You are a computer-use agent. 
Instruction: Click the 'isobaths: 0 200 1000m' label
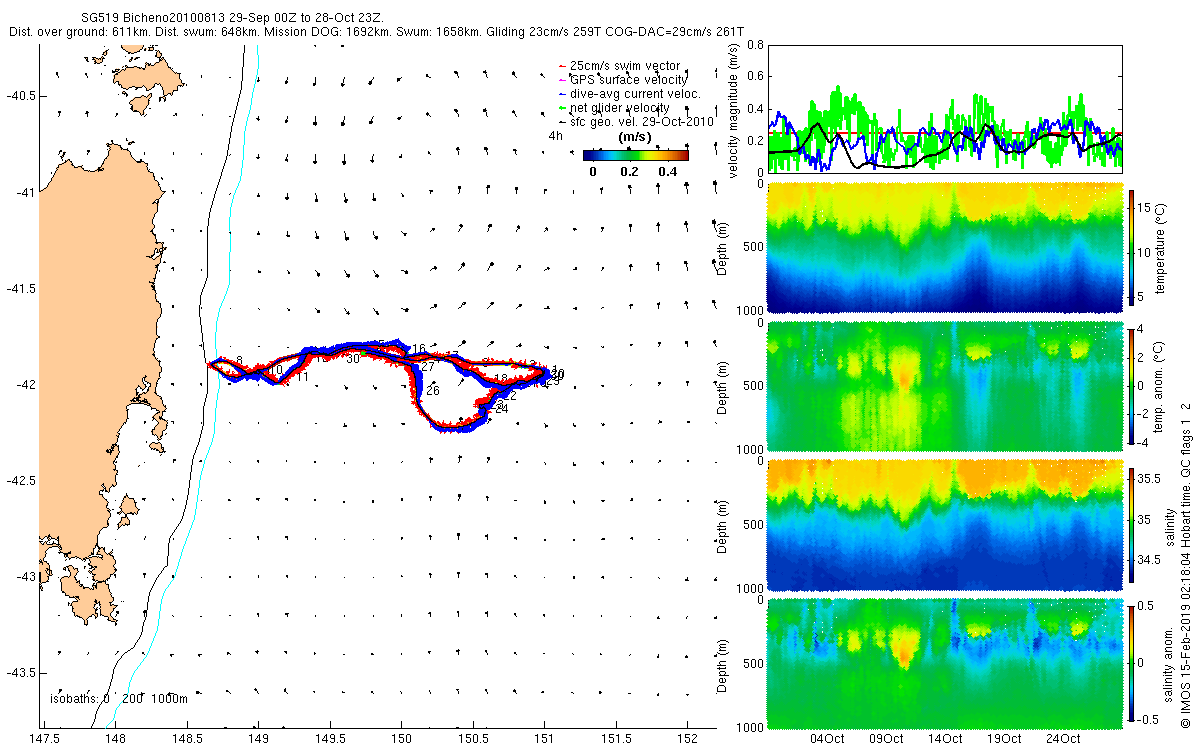(118, 698)
